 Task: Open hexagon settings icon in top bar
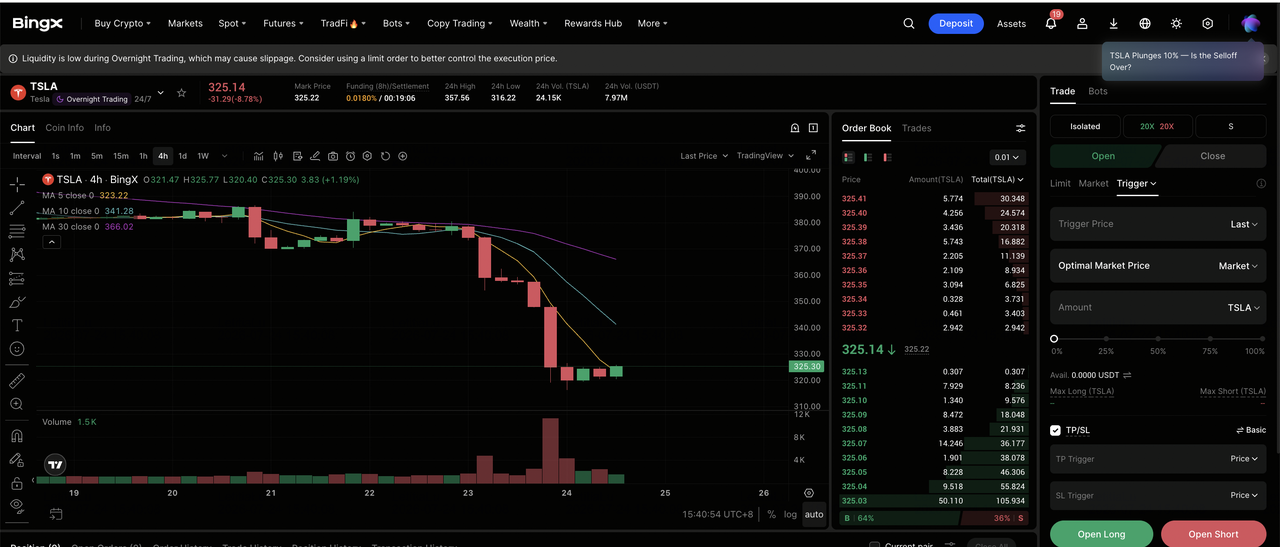coord(1208,23)
